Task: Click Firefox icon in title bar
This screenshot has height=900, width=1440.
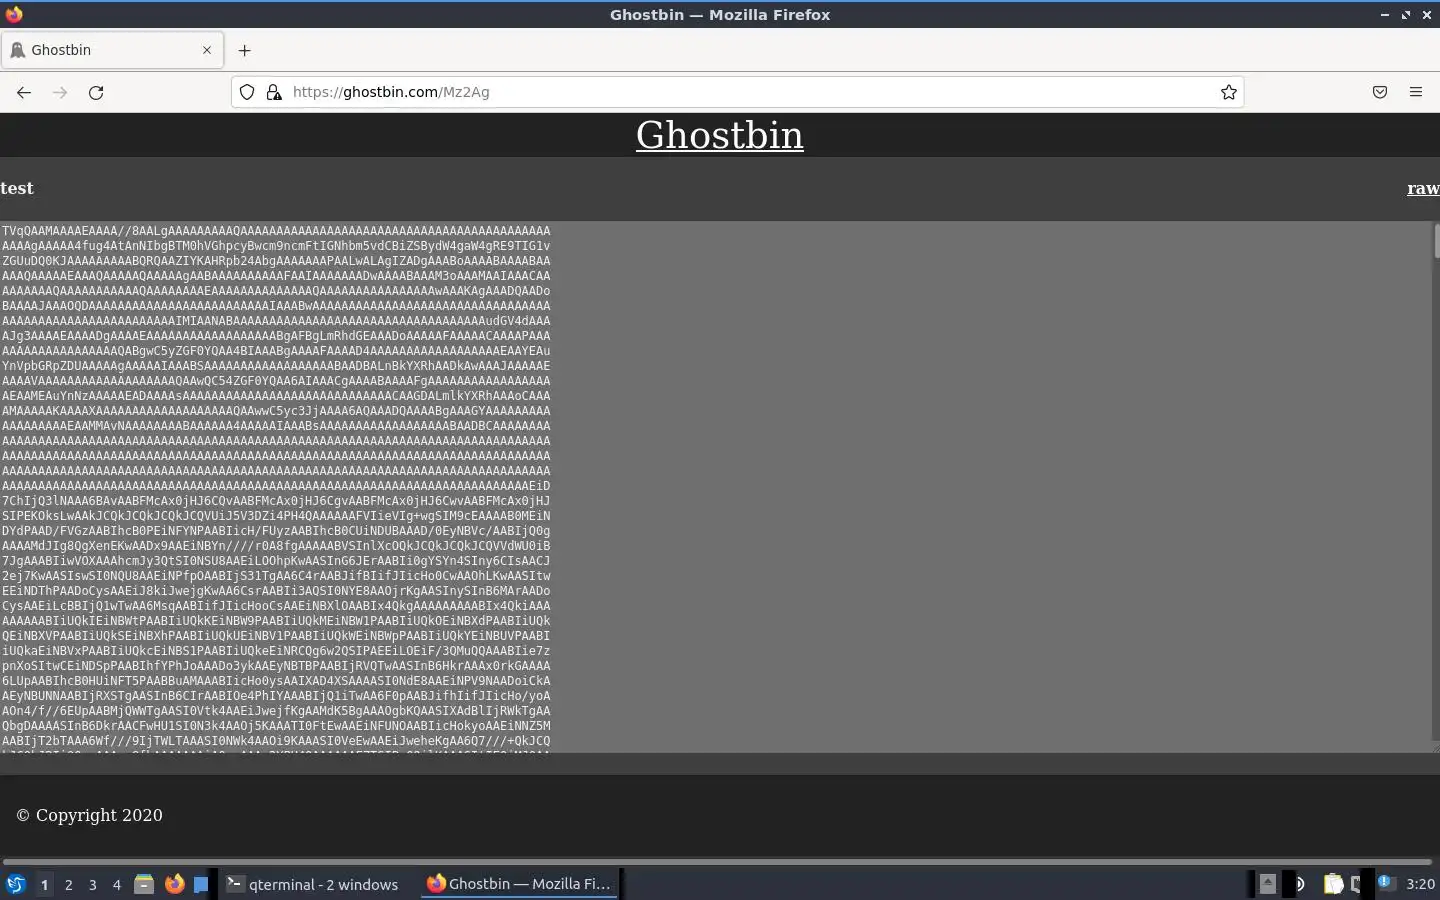Action: coord(14,14)
